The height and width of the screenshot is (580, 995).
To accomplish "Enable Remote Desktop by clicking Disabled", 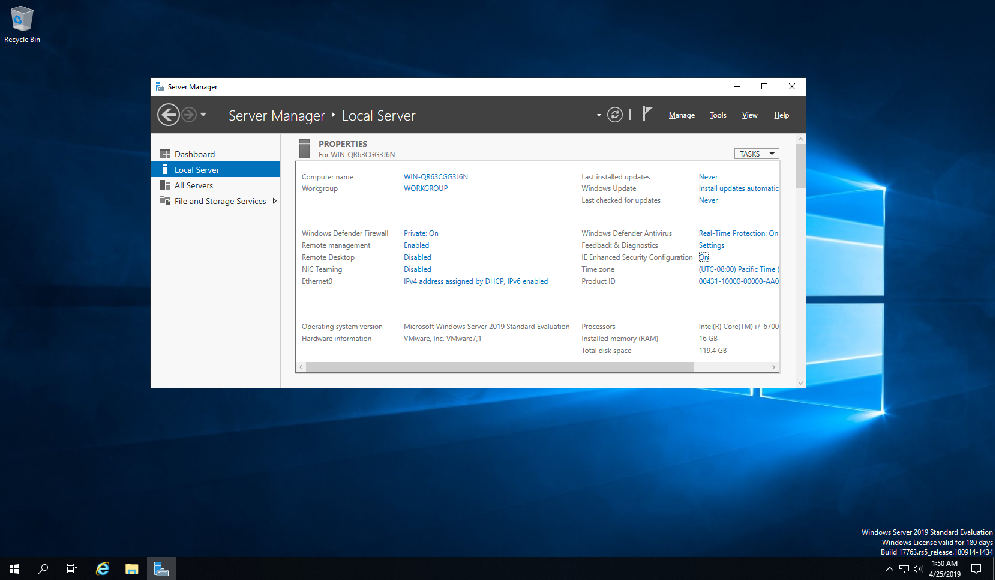I will (x=416, y=256).
